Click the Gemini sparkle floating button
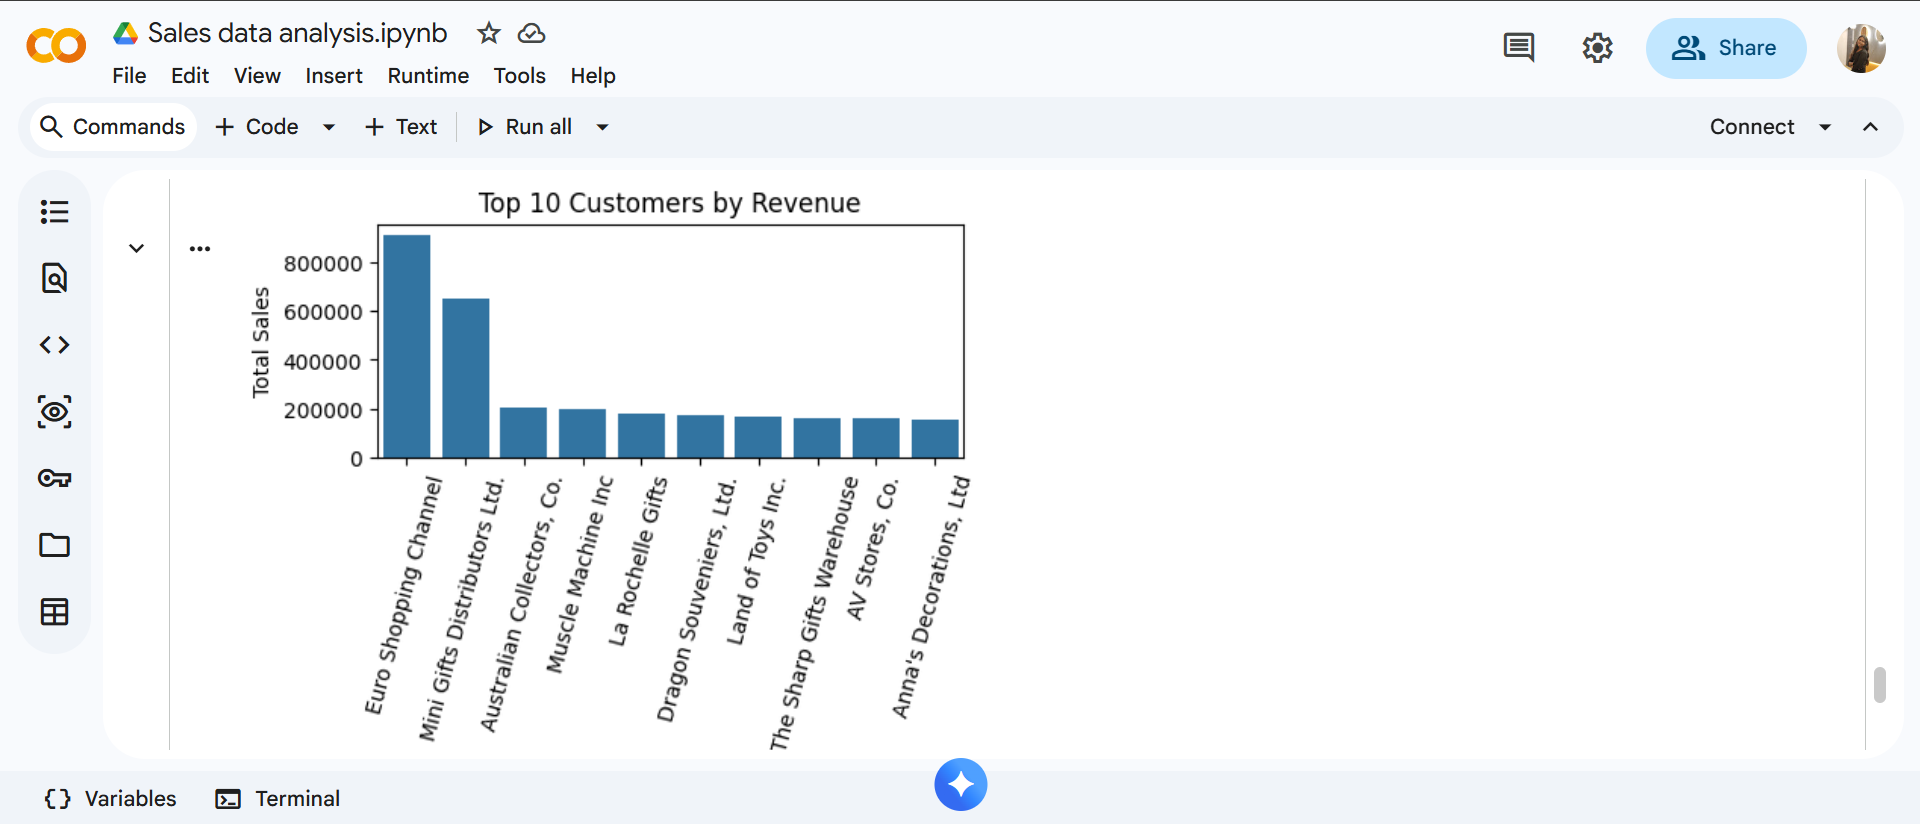Viewport: 1920px width, 824px height. (960, 785)
